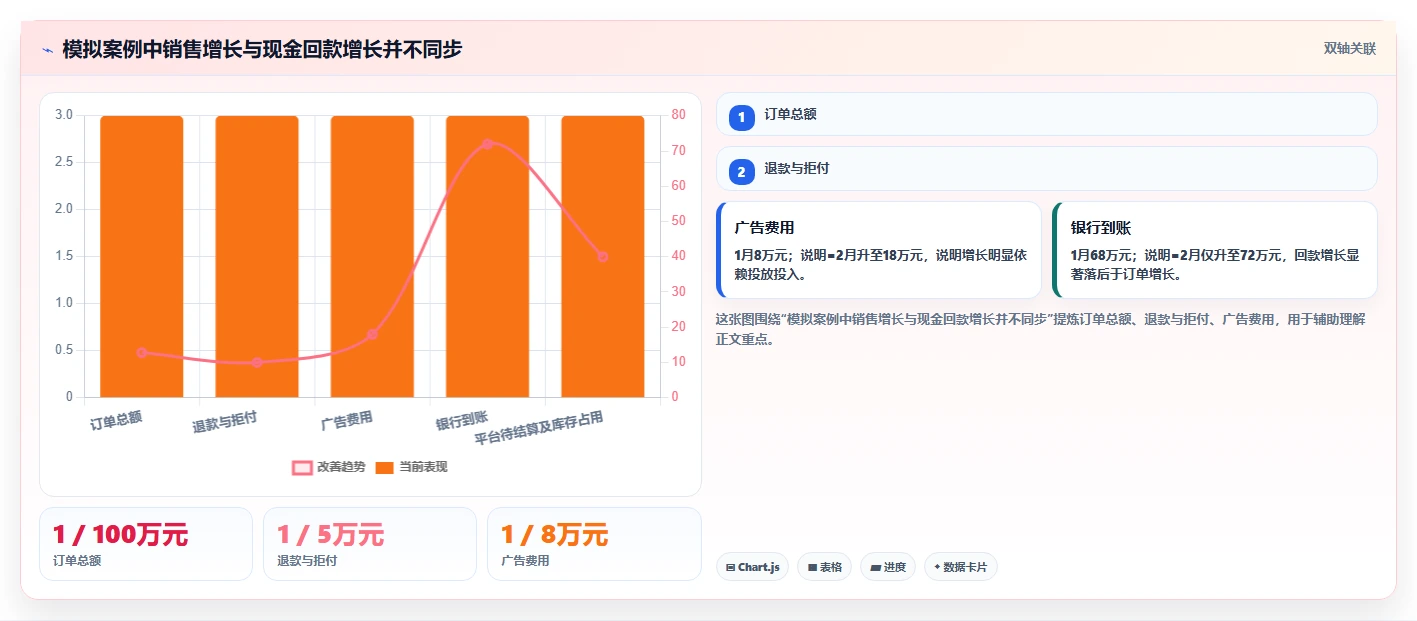This screenshot has height=621, width=1417.
Task: Click the line point above 订单总额
Action: tap(142, 352)
